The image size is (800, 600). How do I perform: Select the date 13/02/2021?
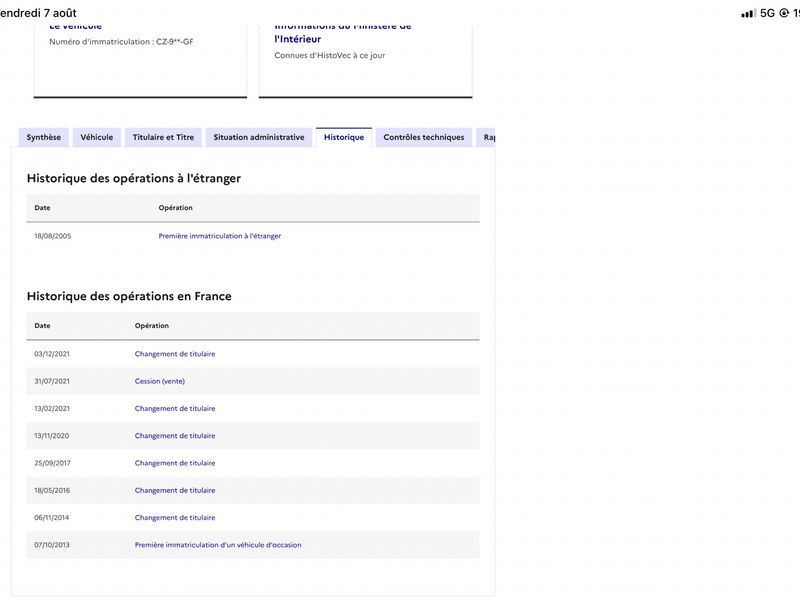point(52,408)
